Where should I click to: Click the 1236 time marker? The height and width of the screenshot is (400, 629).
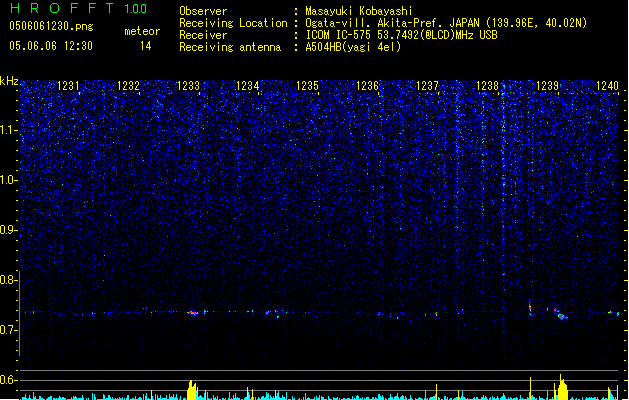point(368,86)
